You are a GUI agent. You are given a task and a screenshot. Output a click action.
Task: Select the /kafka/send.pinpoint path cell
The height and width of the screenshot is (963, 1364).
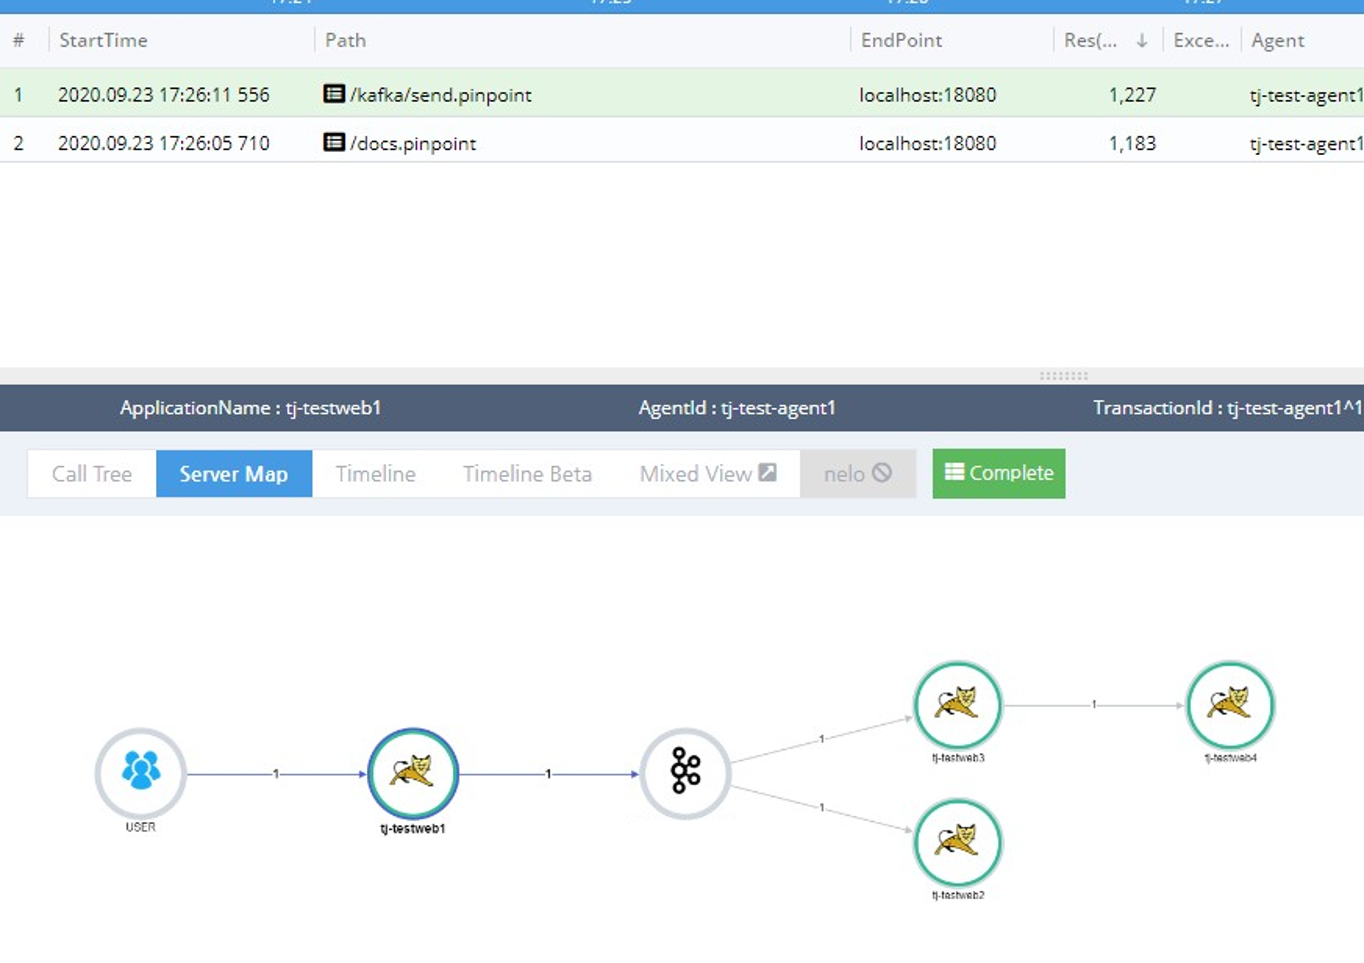440,95
